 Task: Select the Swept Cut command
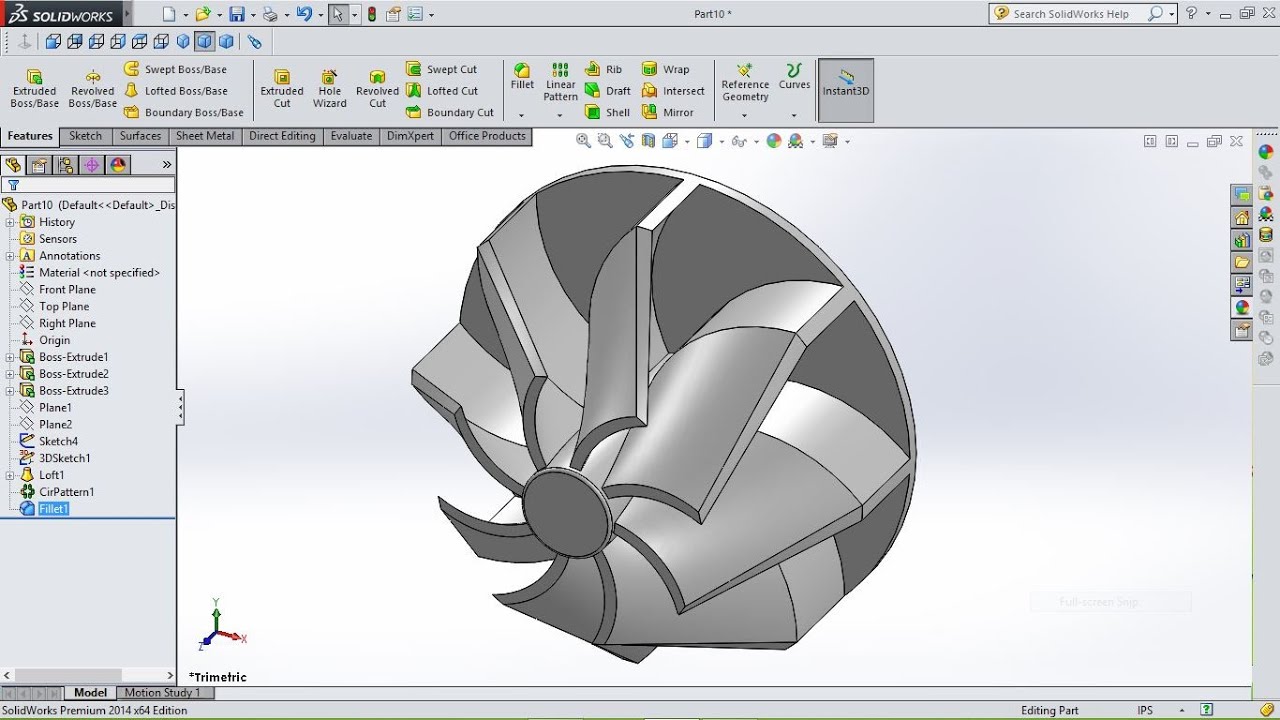(441, 69)
